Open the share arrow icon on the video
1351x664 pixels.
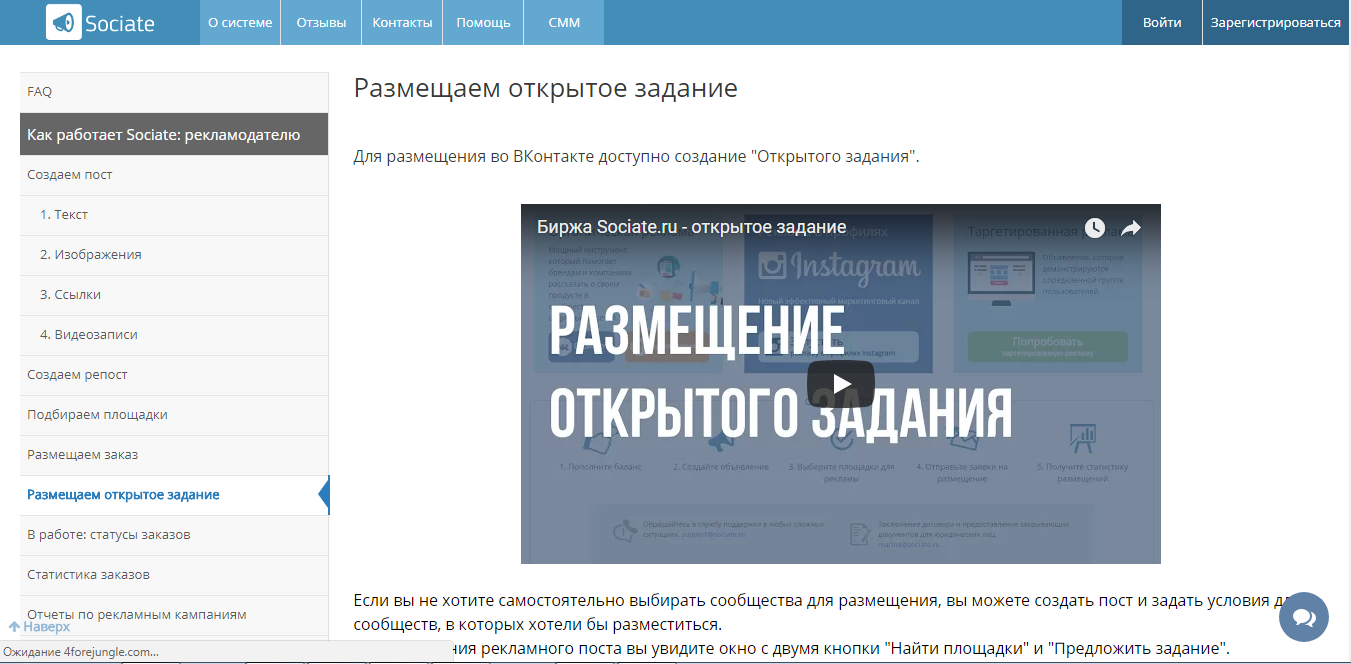[x=1130, y=228]
